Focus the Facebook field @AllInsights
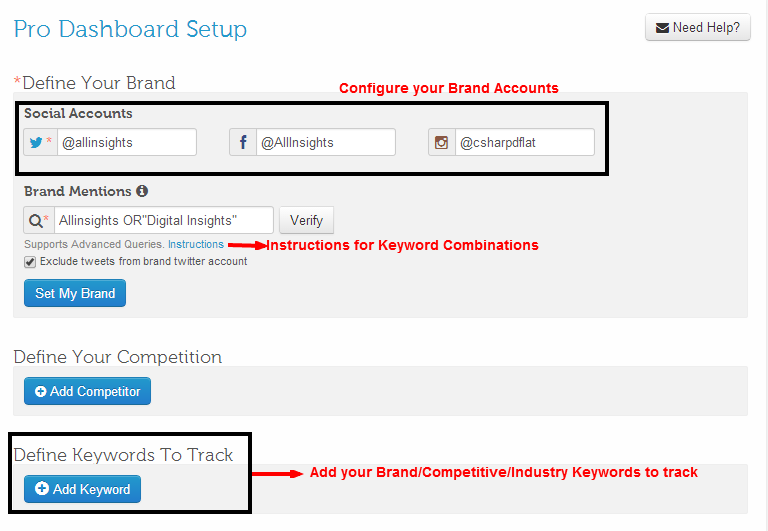The height and width of the screenshot is (531, 768). 326,142
